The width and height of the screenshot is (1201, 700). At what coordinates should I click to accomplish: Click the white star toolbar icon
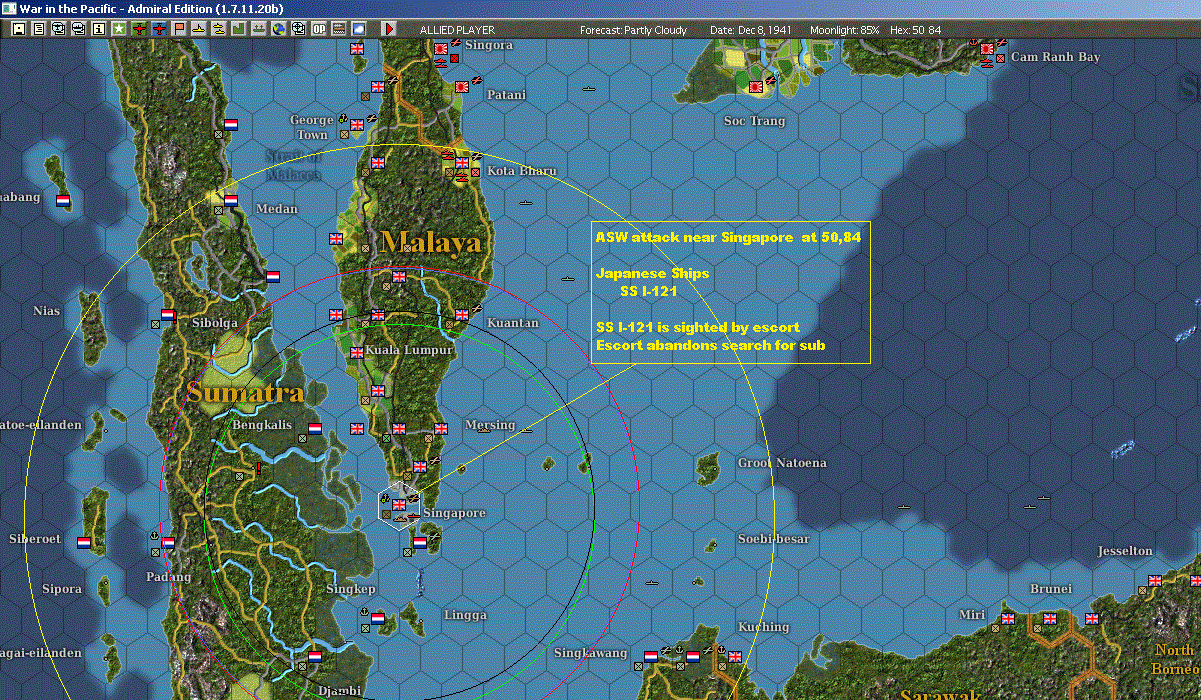pos(119,29)
